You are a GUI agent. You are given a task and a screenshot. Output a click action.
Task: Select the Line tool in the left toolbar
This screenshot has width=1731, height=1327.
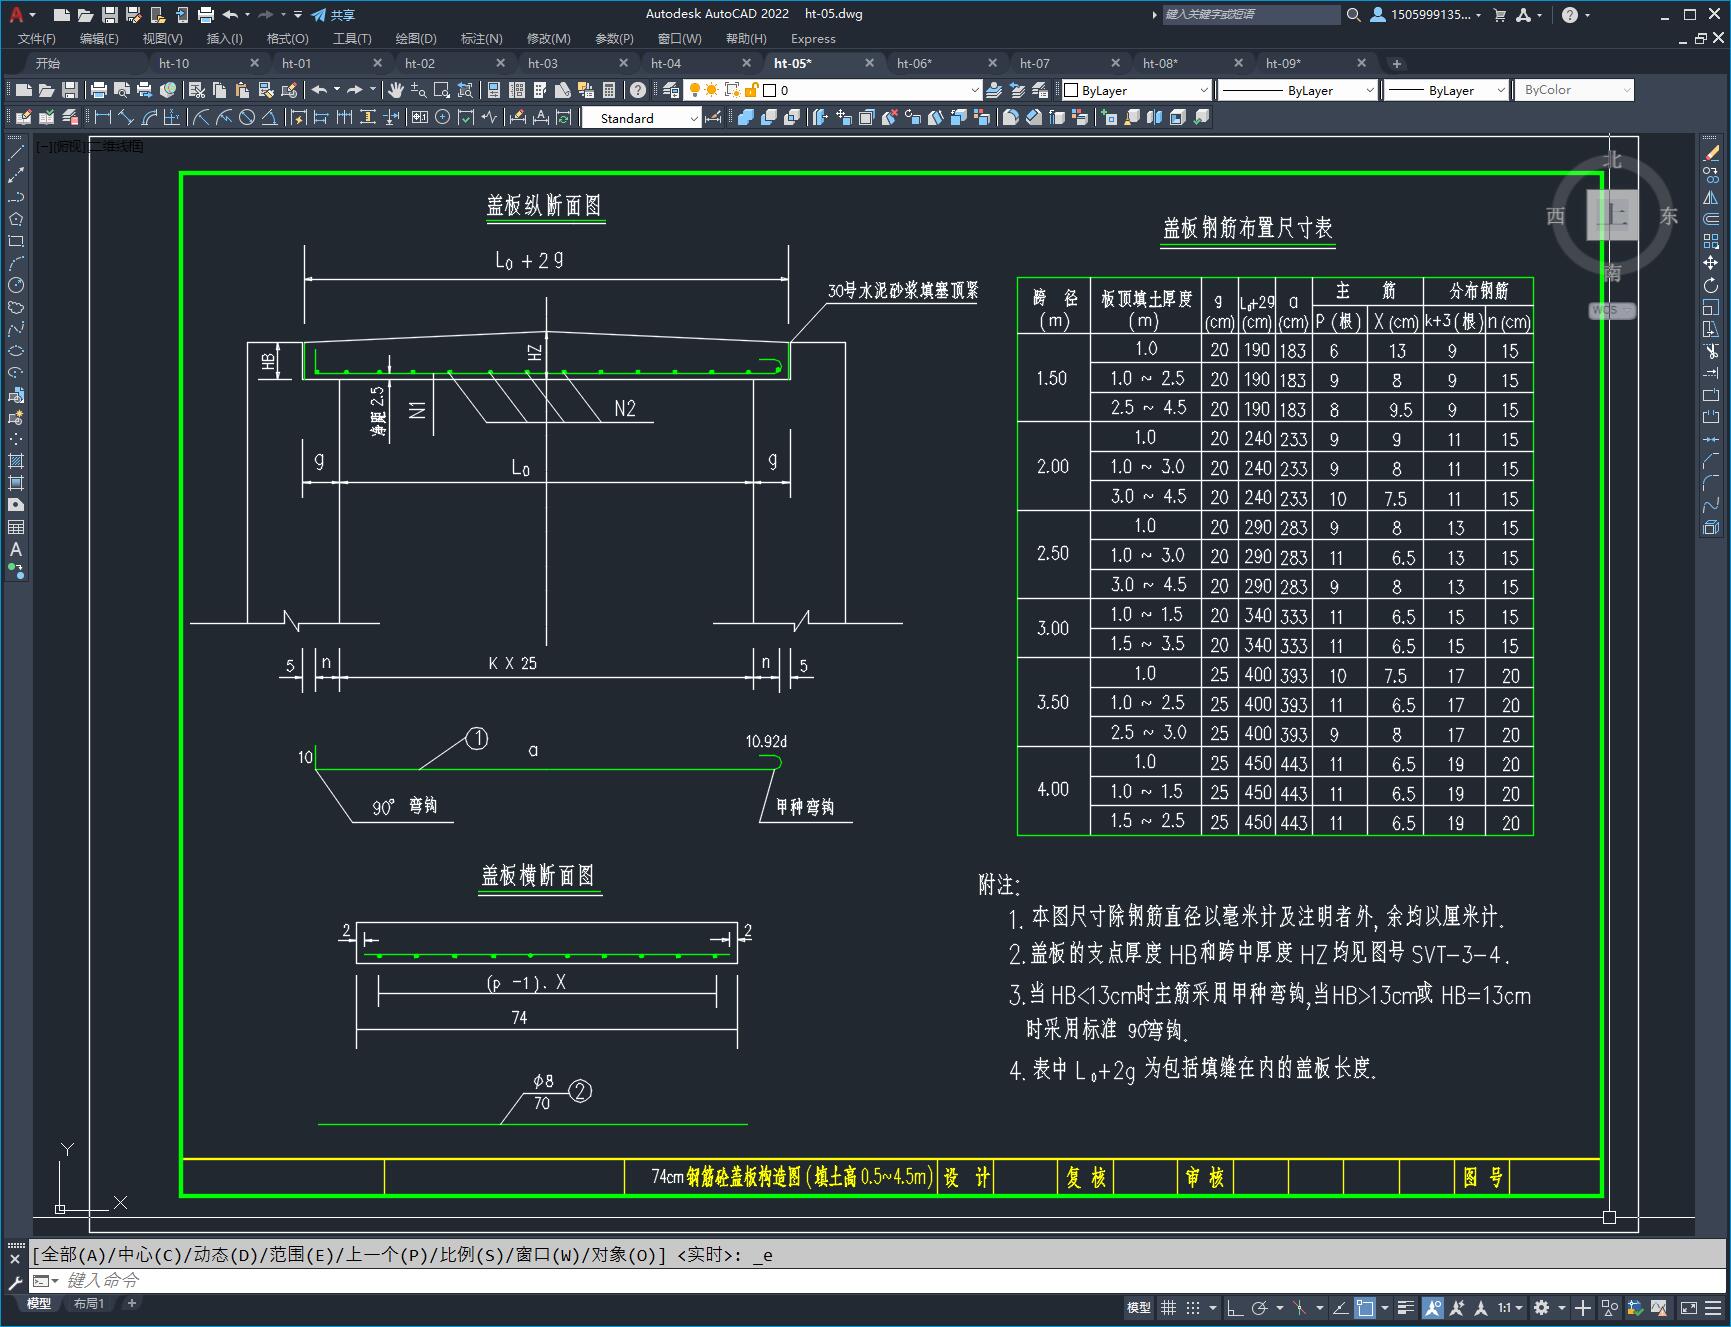(16, 153)
